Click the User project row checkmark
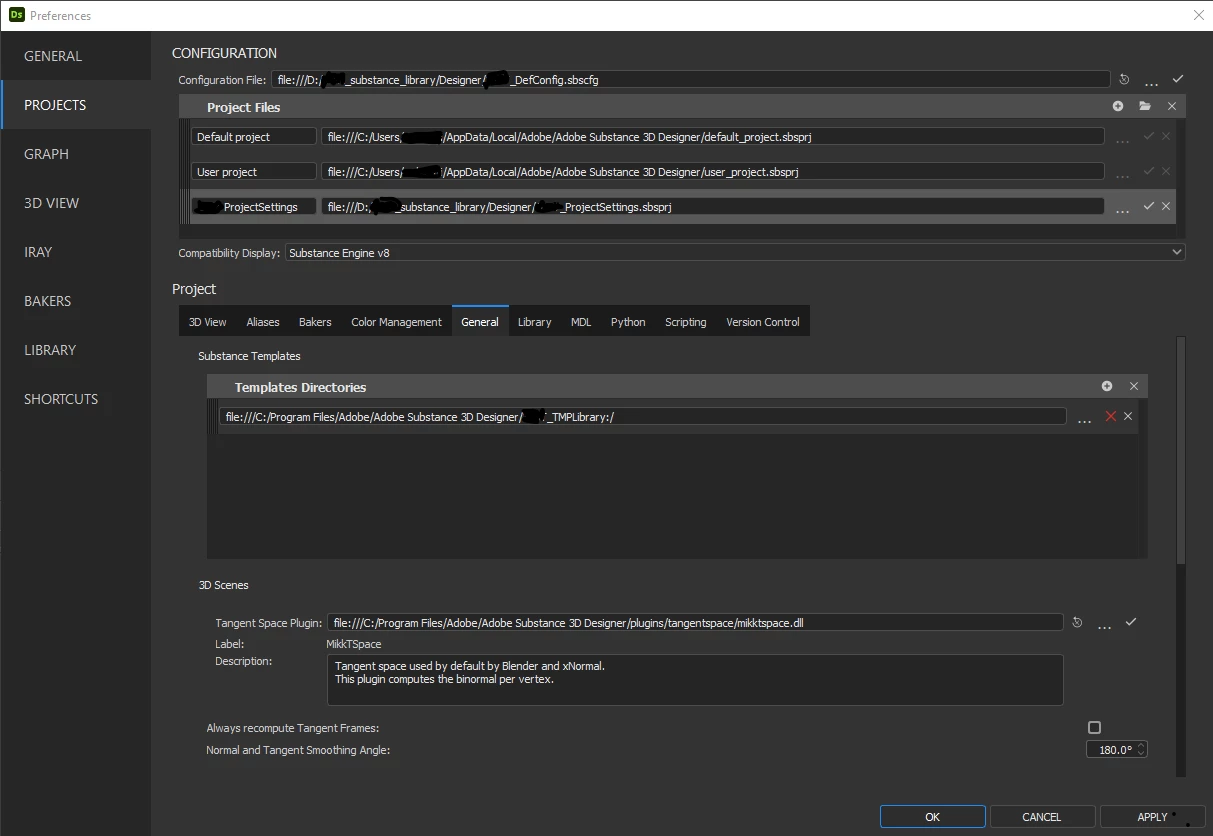Image resolution: width=1213 pixels, height=836 pixels. [x=1149, y=171]
